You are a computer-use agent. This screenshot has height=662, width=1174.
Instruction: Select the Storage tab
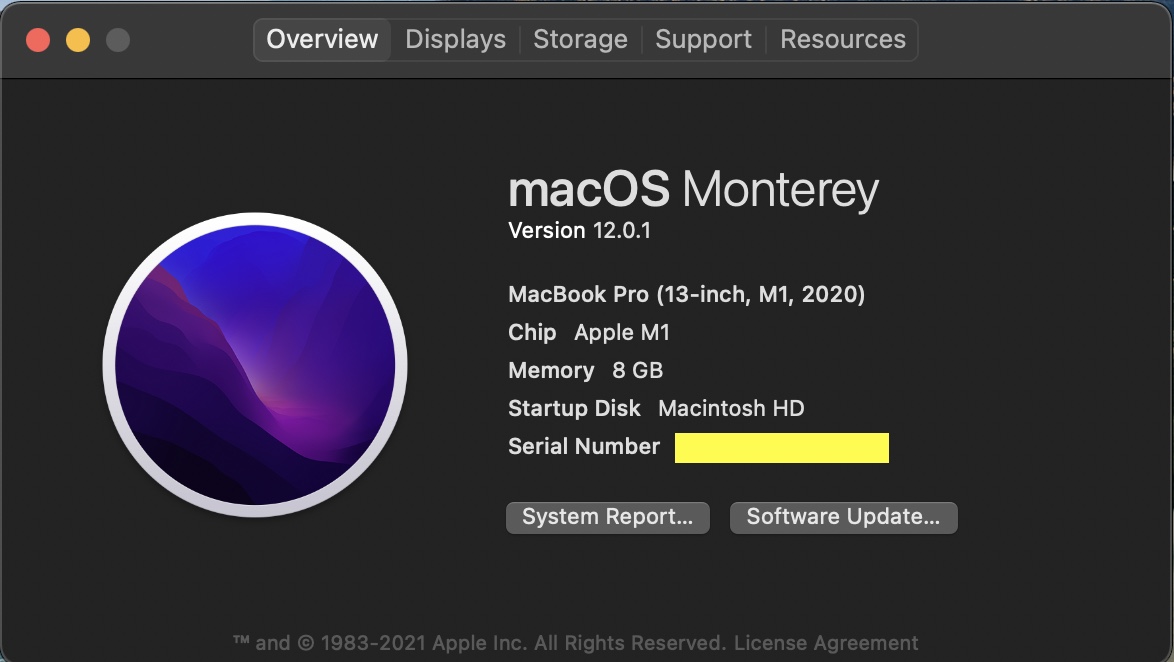(x=580, y=40)
